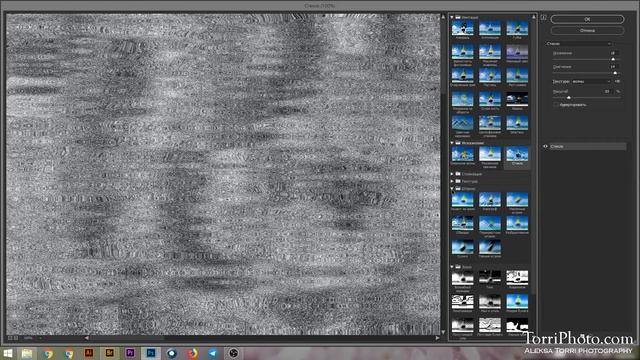Screen dimensions: 640x360
Task: Click the Отмена (Cancel) button
Action: click(x=587, y=31)
